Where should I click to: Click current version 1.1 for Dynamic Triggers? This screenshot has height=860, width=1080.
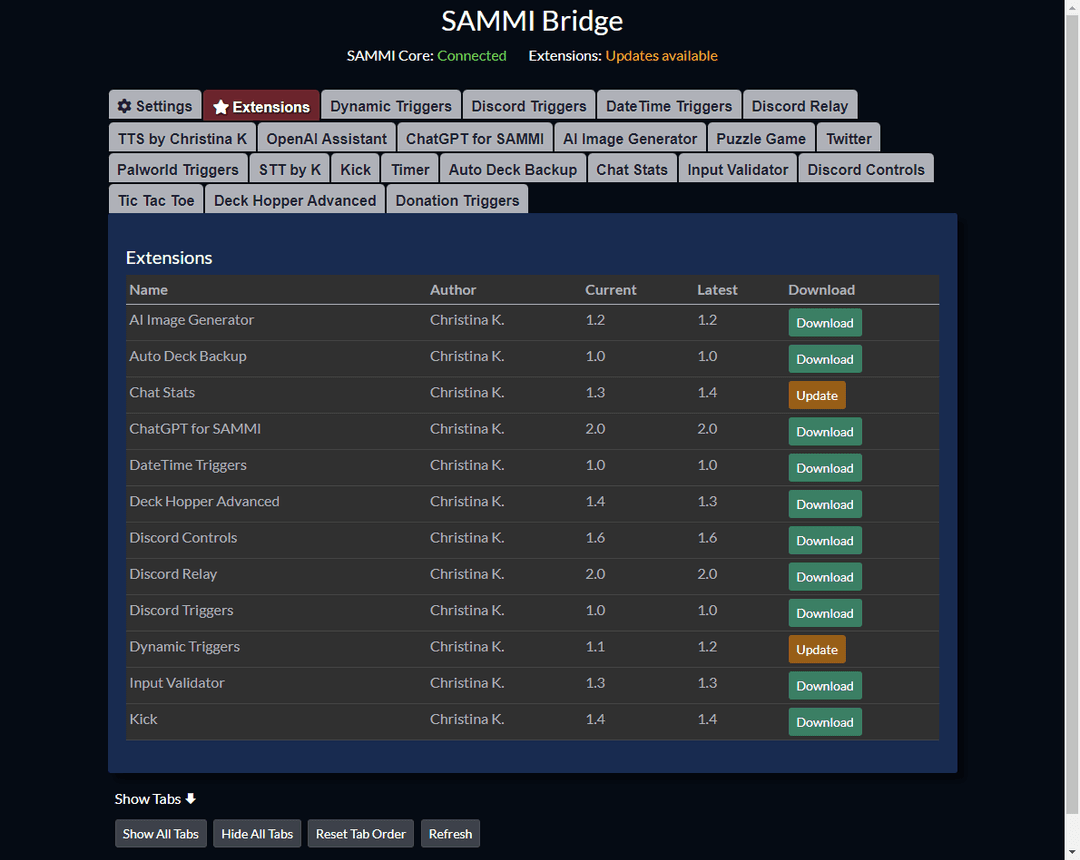pyautogui.click(x=595, y=647)
